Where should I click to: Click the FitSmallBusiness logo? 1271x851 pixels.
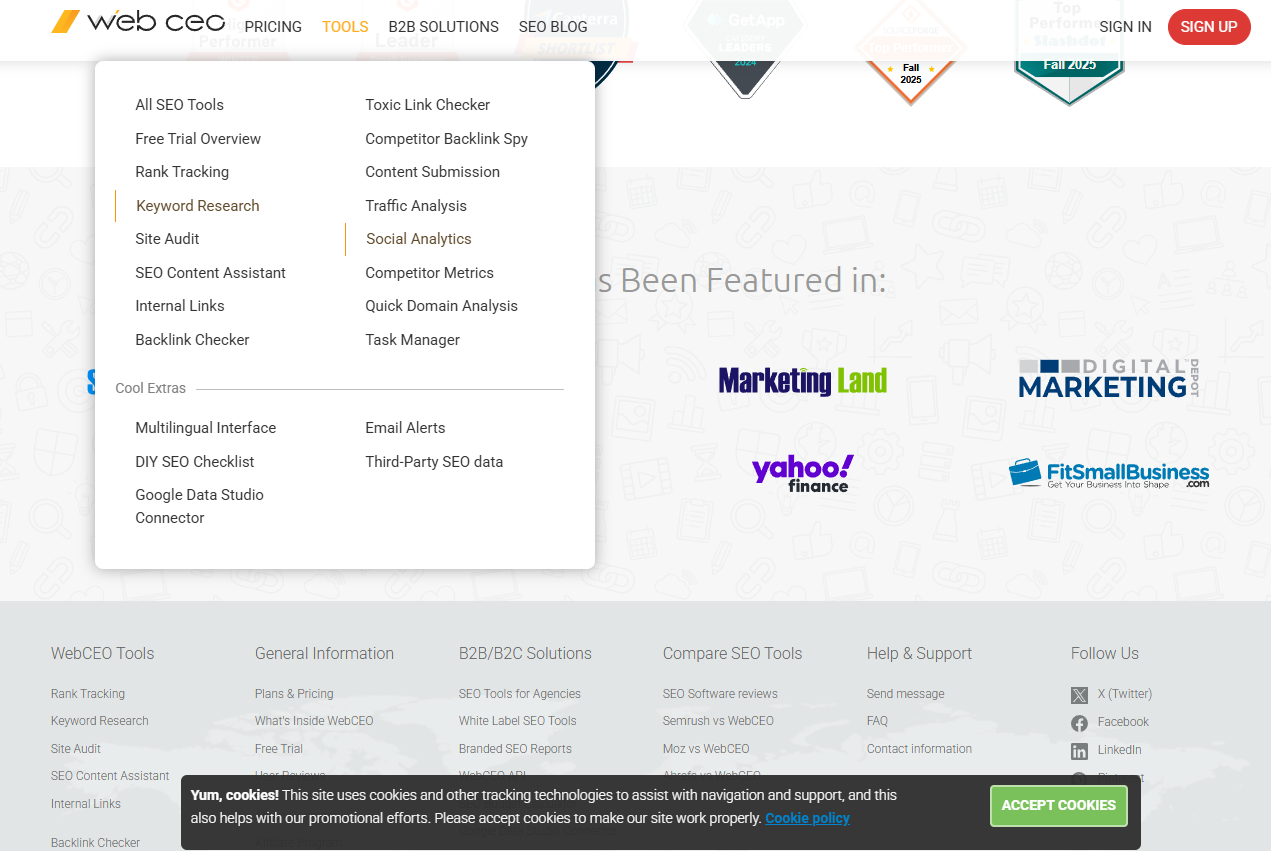click(x=1109, y=474)
